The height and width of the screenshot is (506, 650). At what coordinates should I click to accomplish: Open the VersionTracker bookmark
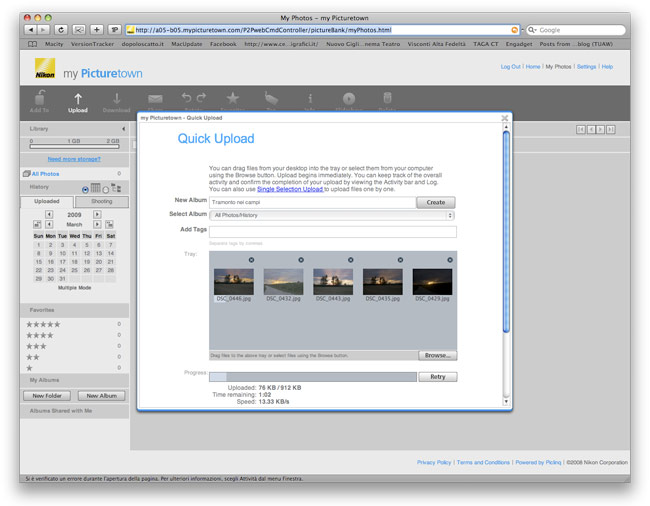tap(92, 44)
